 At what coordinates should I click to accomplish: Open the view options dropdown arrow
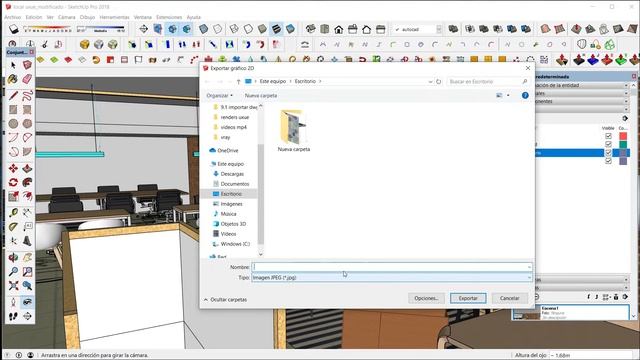pos(508,96)
